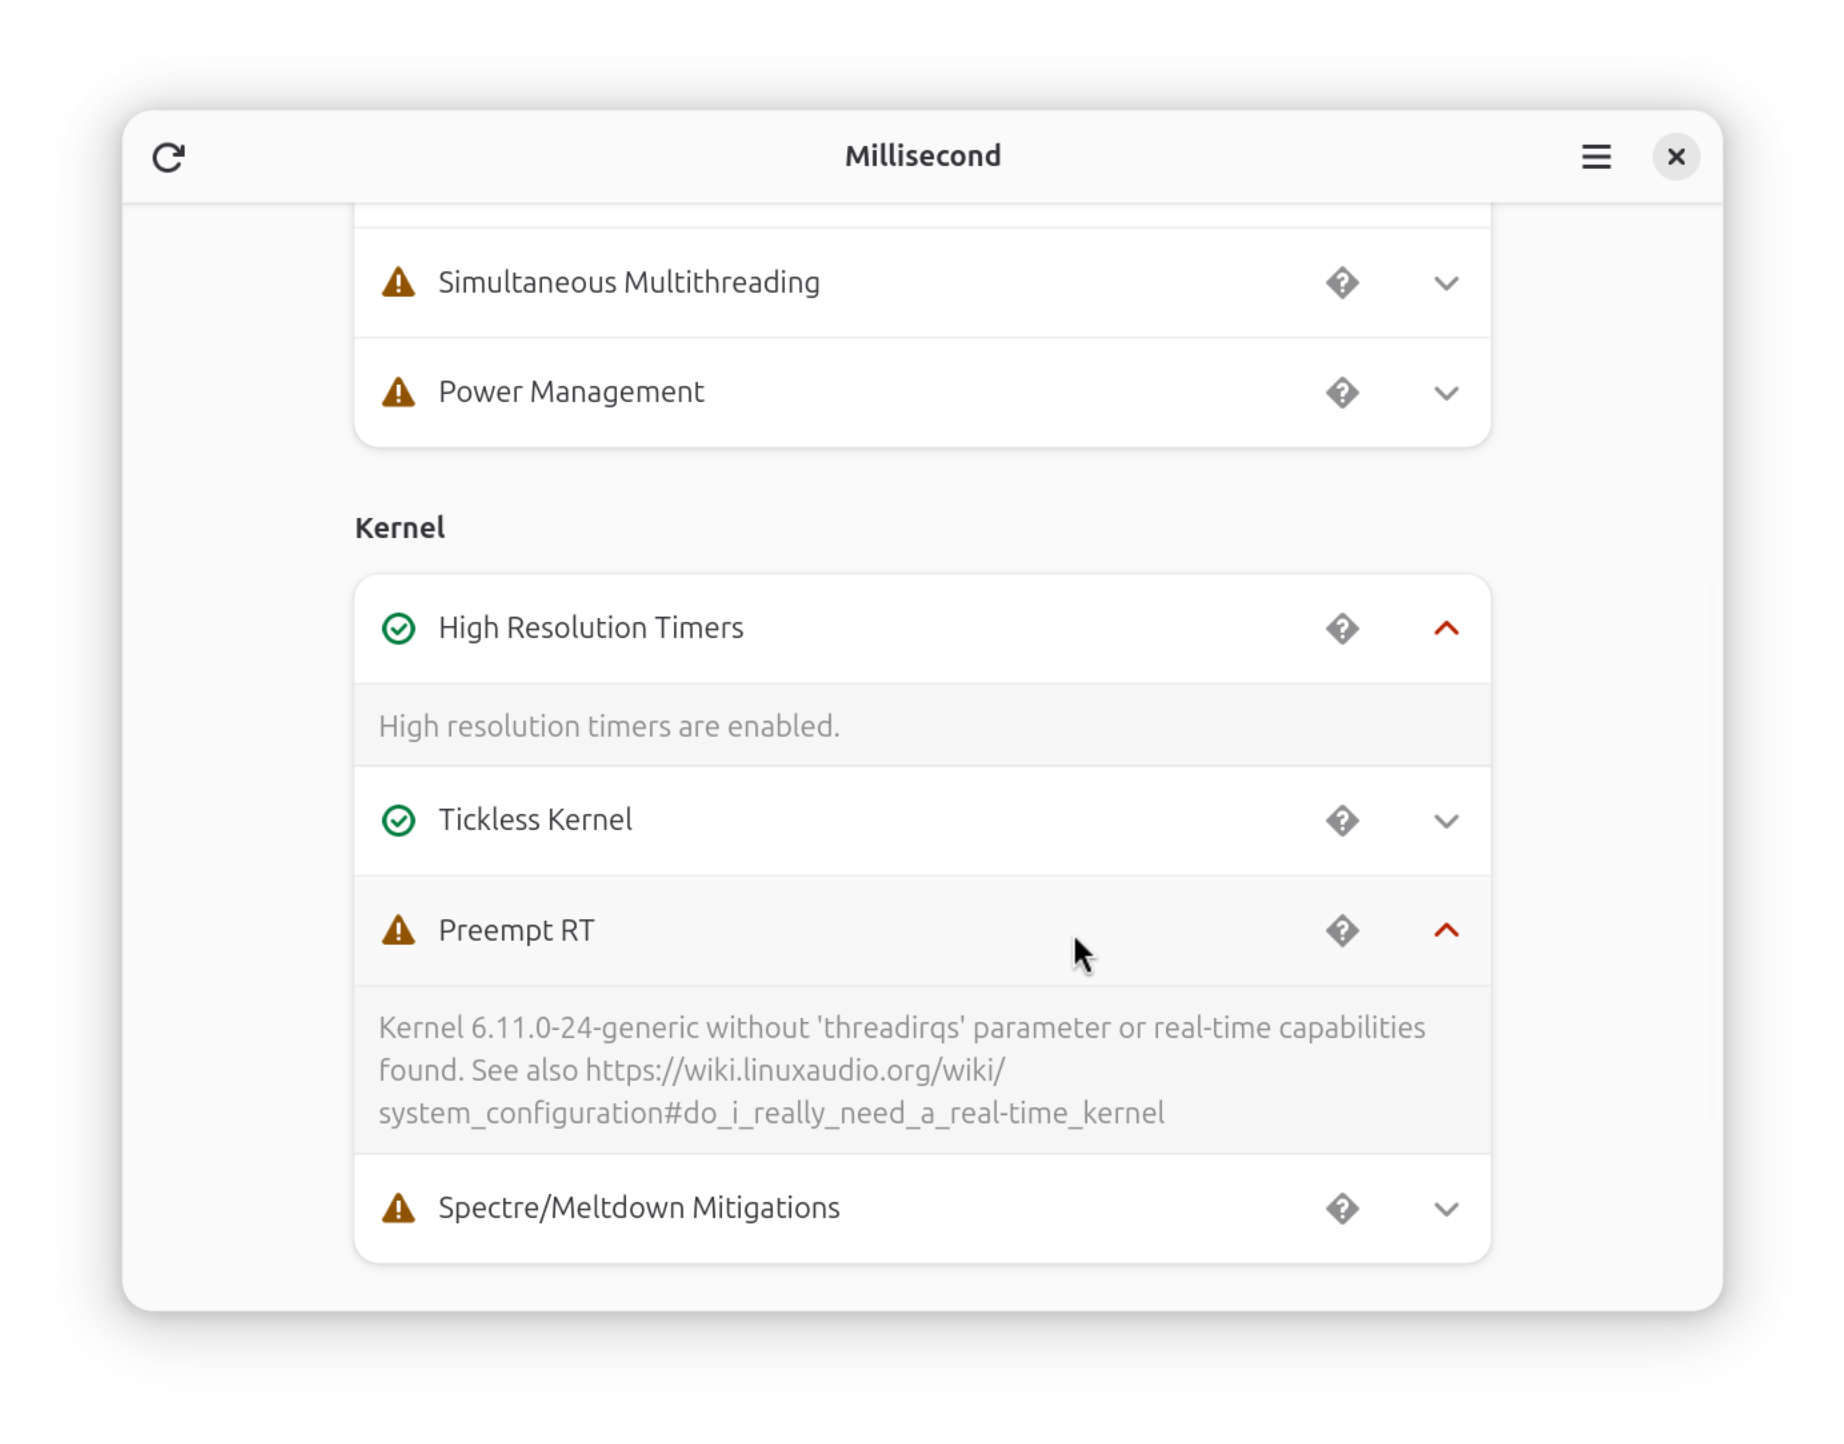The height and width of the screenshot is (1444, 1844).
Task: Open the hamburger main menu
Action: tap(1595, 157)
